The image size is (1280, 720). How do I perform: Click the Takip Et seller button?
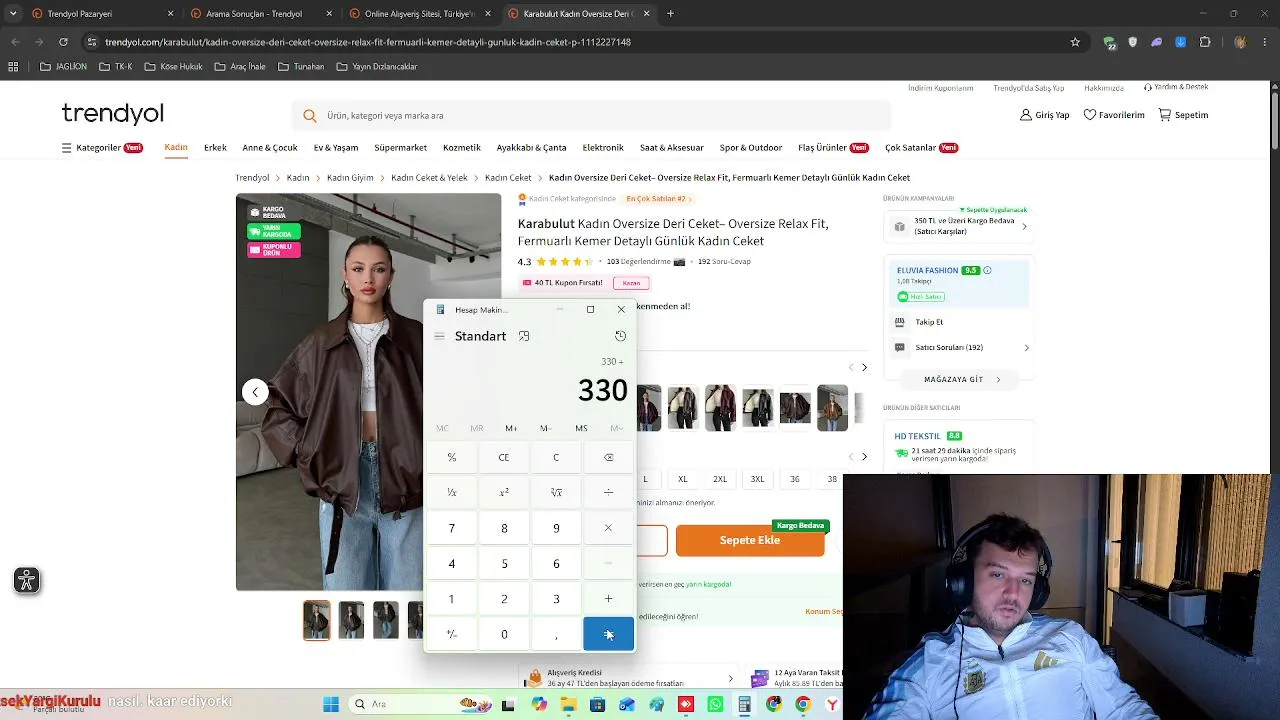(929, 322)
